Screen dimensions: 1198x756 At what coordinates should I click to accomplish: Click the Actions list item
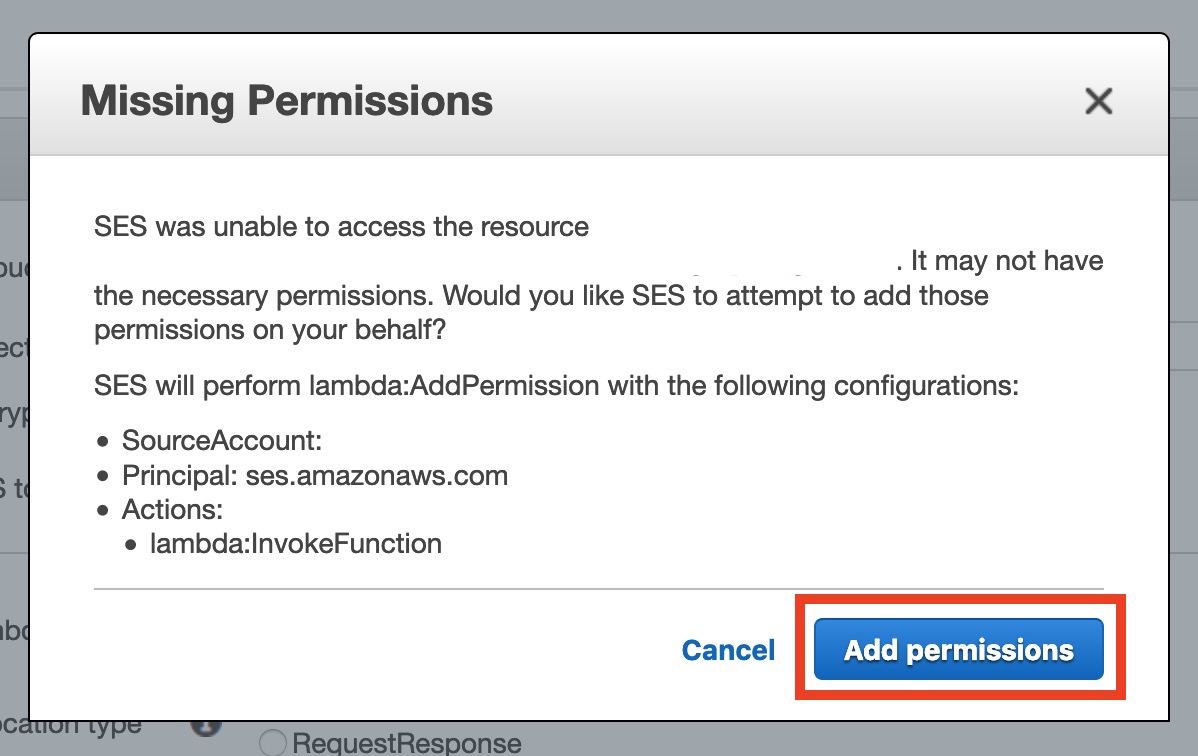click(172, 509)
